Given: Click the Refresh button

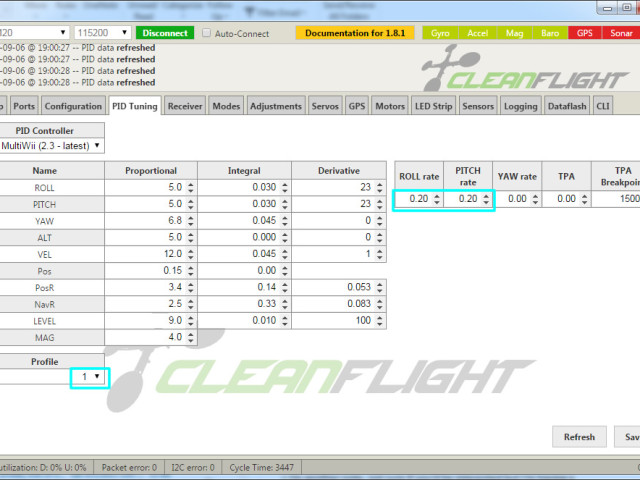Looking at the screenshot, I should [579, 437].
